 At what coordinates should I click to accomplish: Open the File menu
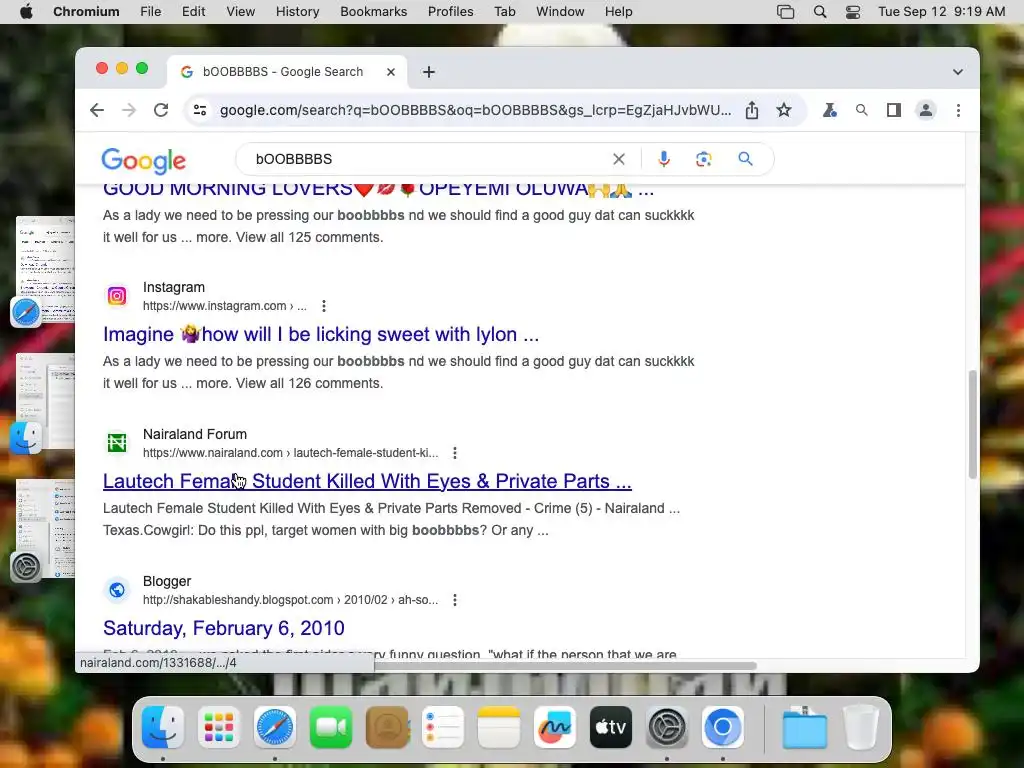pyautogui.click(x=150, y=12)
